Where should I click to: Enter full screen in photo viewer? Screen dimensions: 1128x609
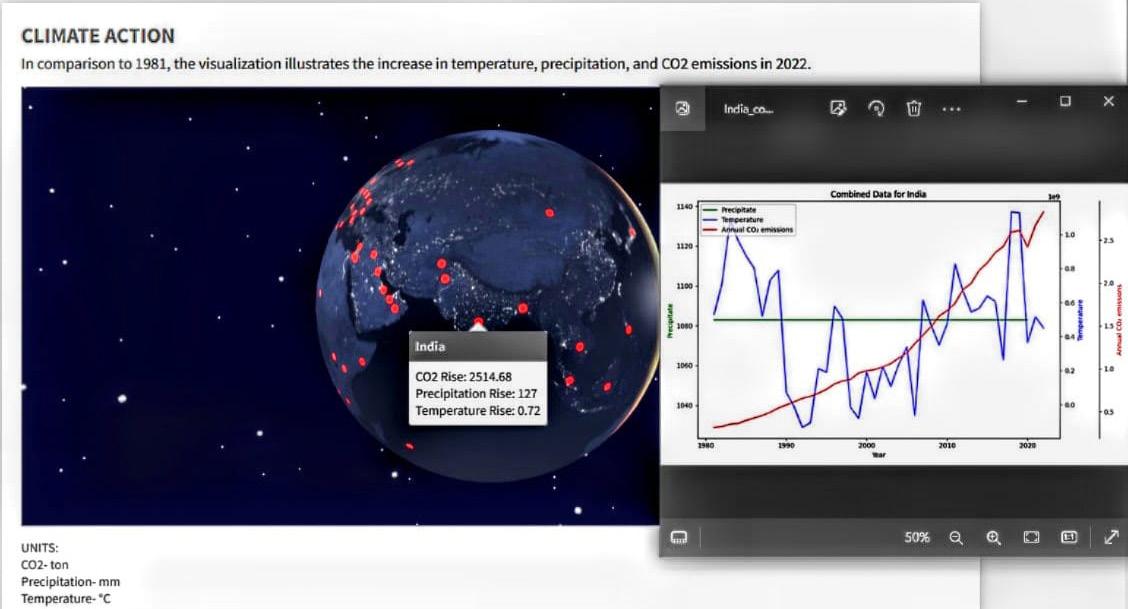(1111, 537)
